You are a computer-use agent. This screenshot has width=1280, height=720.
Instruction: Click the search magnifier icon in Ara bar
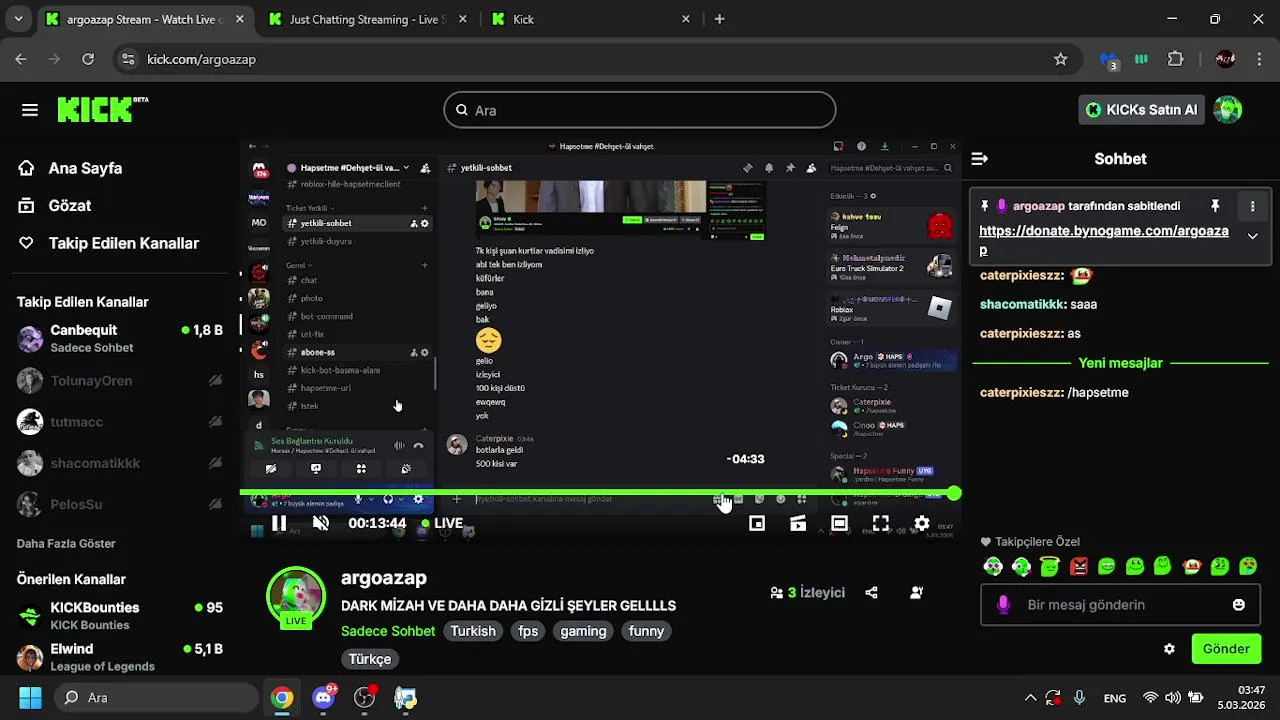click(462, 110)
